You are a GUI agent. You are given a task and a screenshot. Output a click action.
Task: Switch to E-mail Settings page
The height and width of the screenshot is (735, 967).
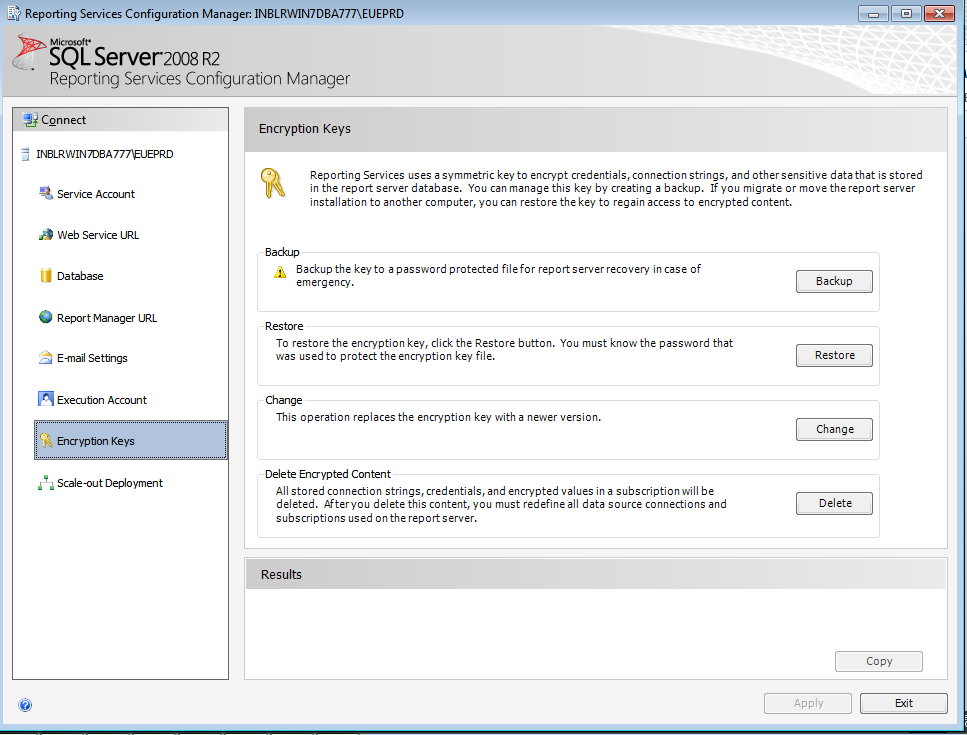click(x=92, y=358)
